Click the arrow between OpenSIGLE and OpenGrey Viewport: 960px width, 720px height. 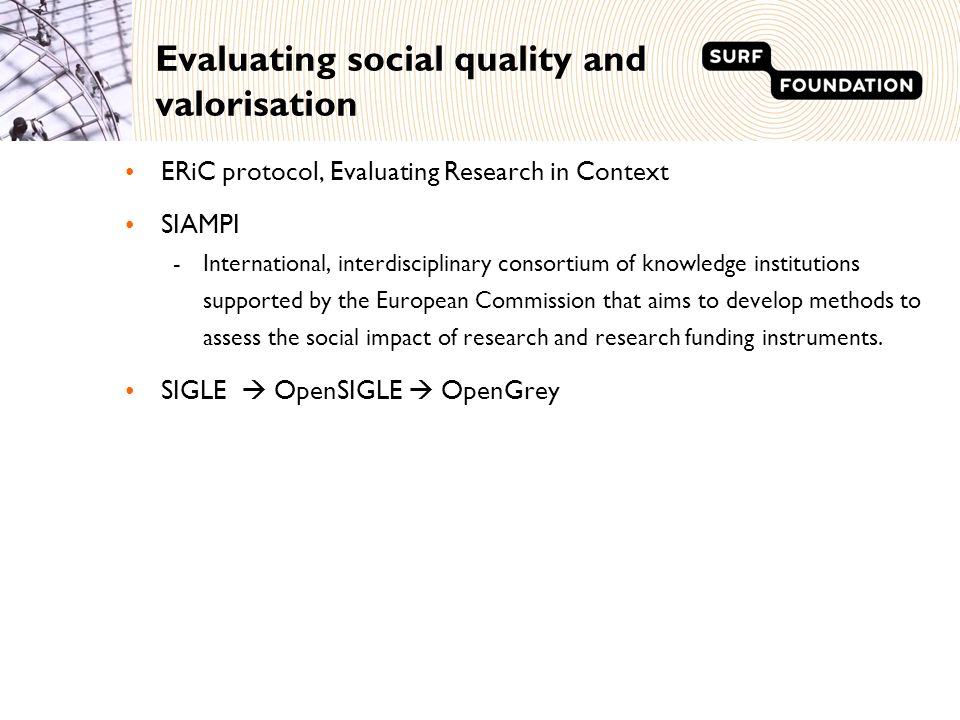421,390
